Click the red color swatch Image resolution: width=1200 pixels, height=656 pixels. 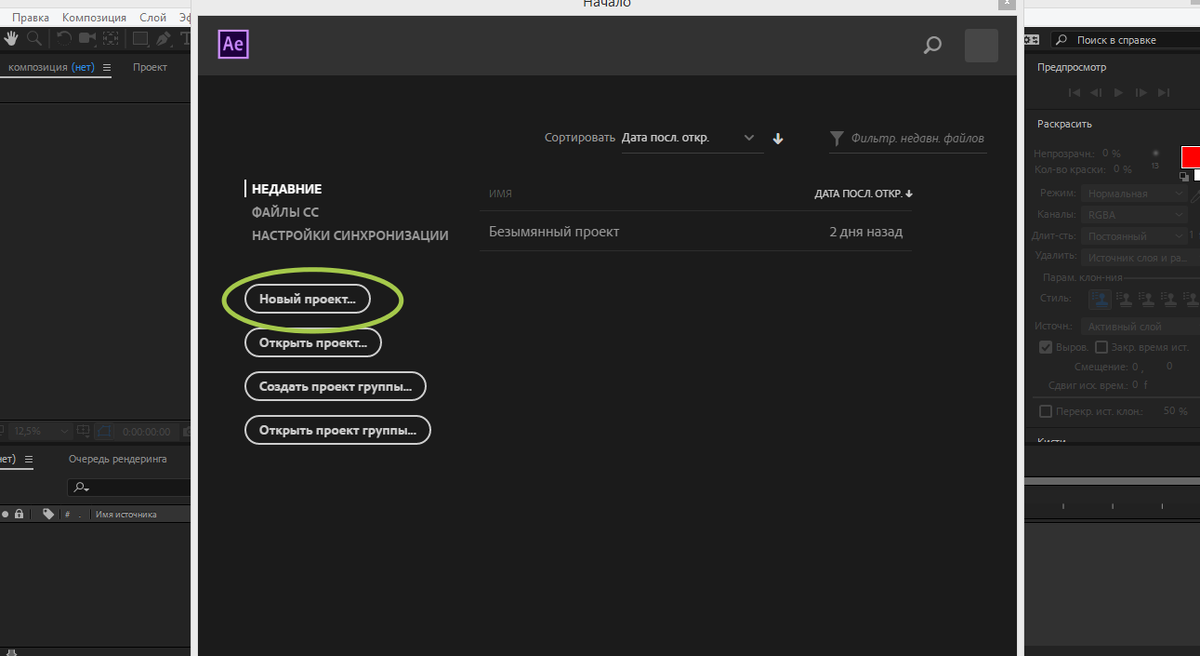pyautogui.click(x=1190, y=157)
